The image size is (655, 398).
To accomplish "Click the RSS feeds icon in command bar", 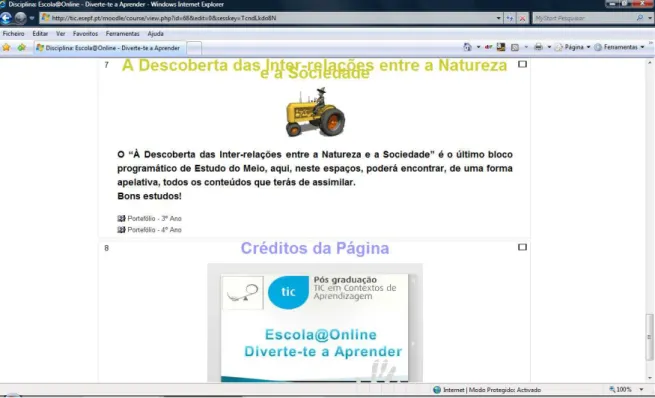I will click(515, 47).
